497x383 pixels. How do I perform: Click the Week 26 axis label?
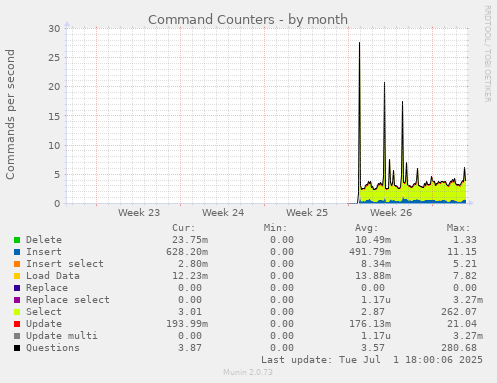(391, 213)
